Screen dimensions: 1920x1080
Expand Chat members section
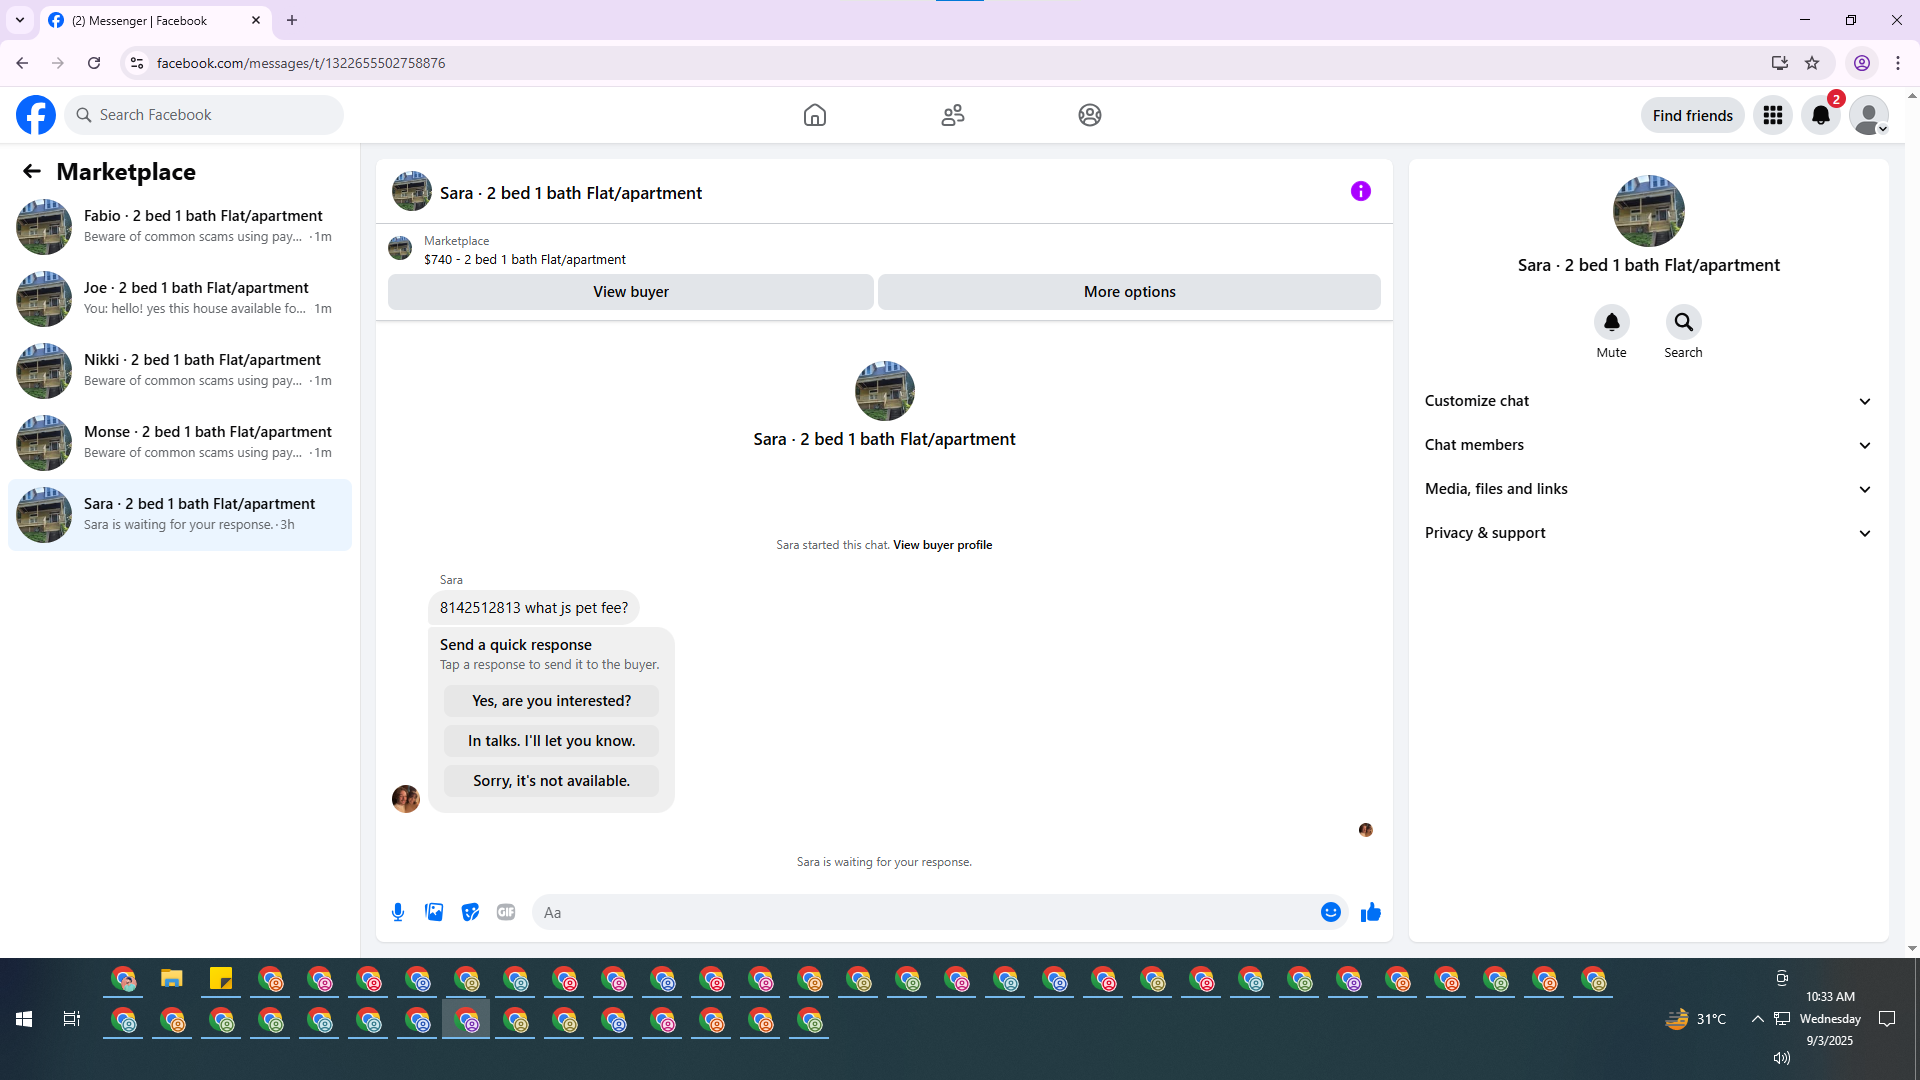tap(1649, 445)
